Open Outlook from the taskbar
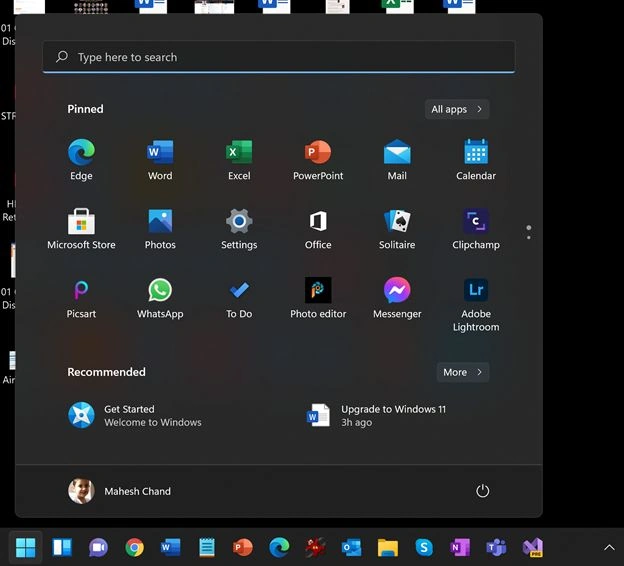The height and width of the screenshot is (566, 624). (351, 547)
